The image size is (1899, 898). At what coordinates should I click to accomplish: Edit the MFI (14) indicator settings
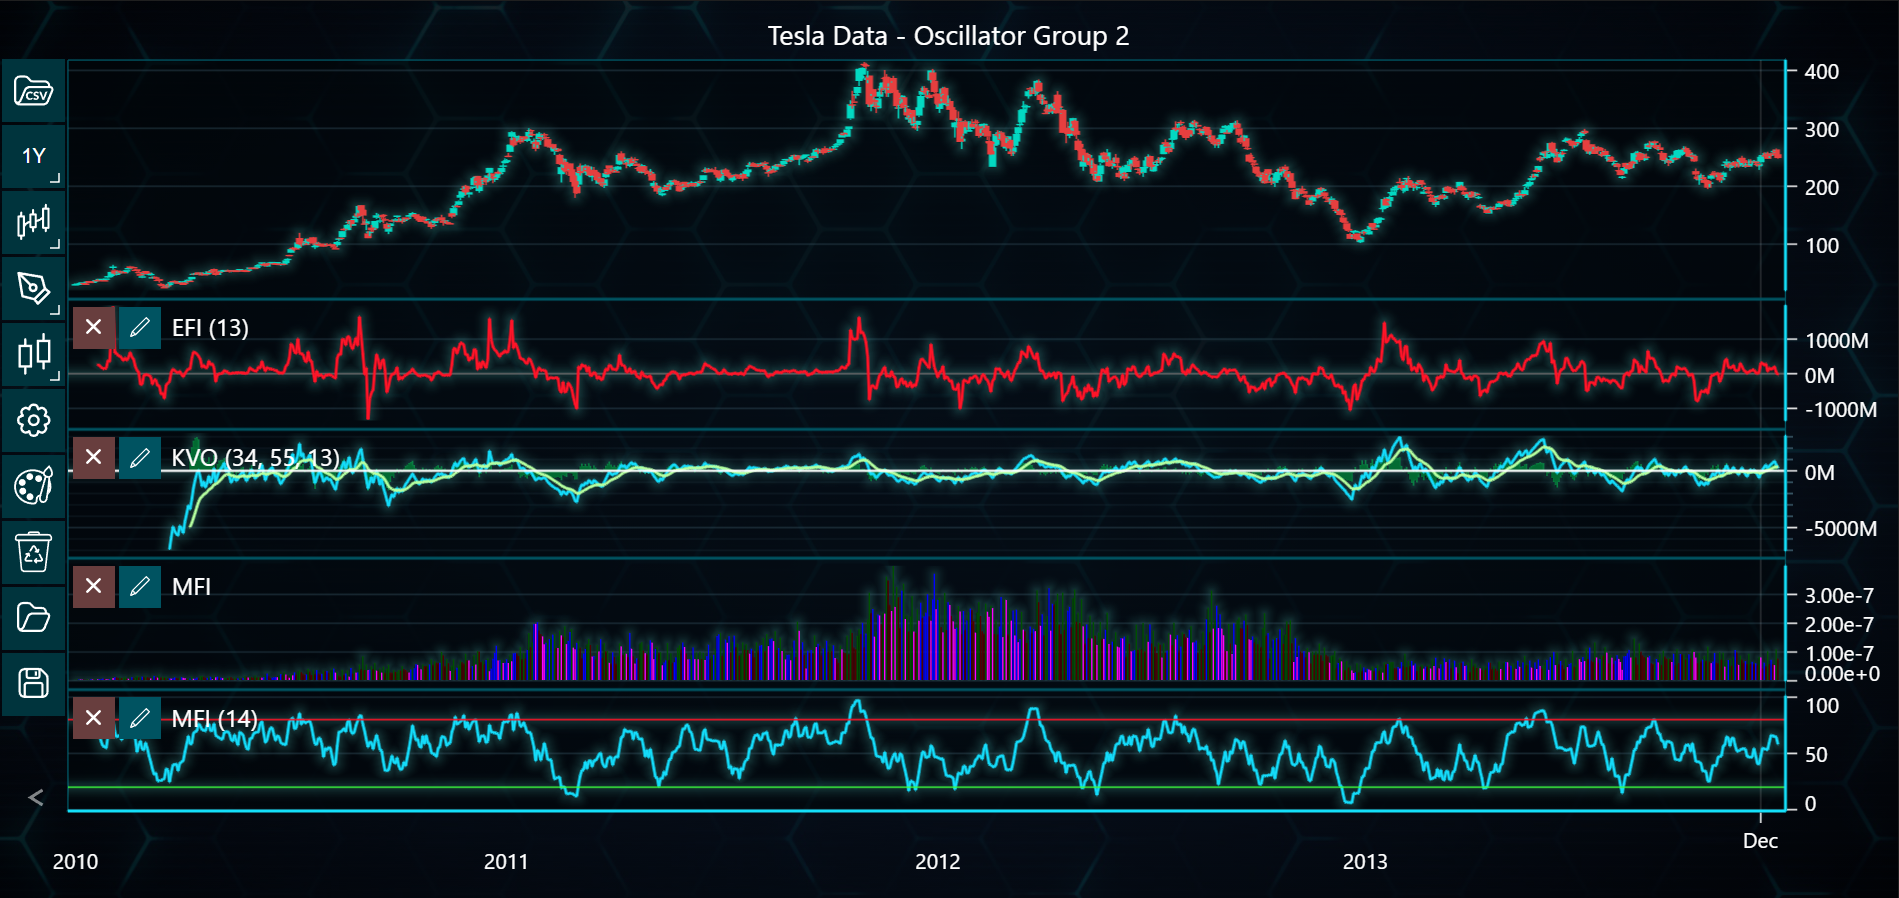pos(140,718)
